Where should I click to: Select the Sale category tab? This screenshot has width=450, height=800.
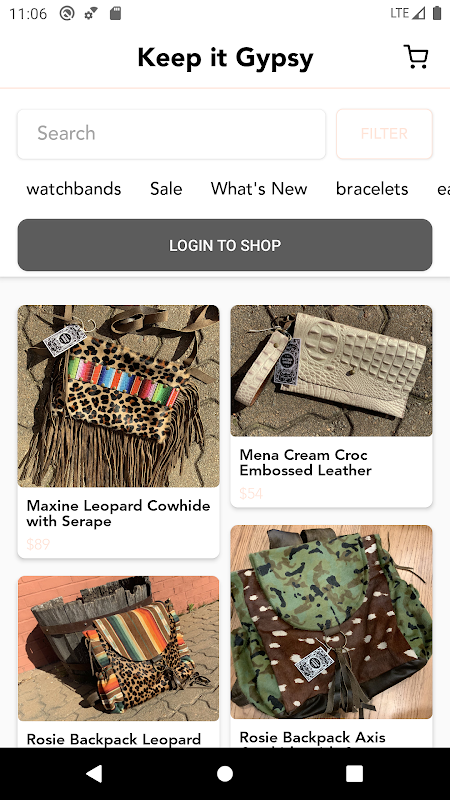point(166,189)
